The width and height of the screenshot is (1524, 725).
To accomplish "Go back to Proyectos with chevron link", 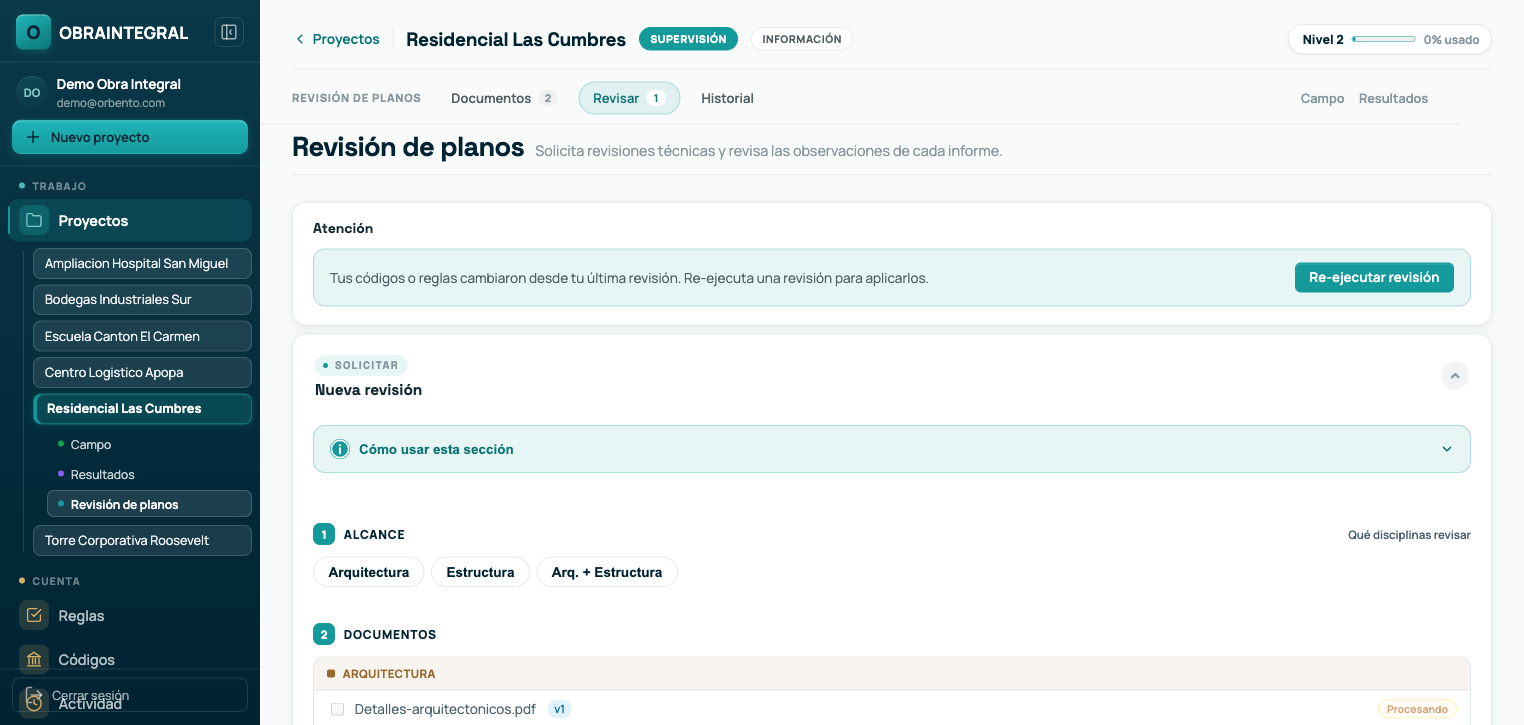I will pyautogui.click(x=337, y=39).
